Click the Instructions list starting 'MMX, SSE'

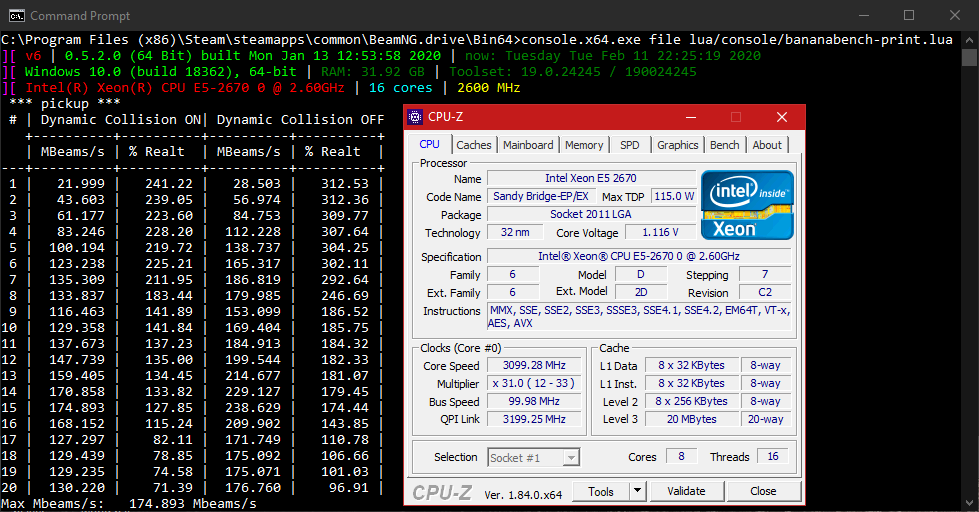coord(639,317)
